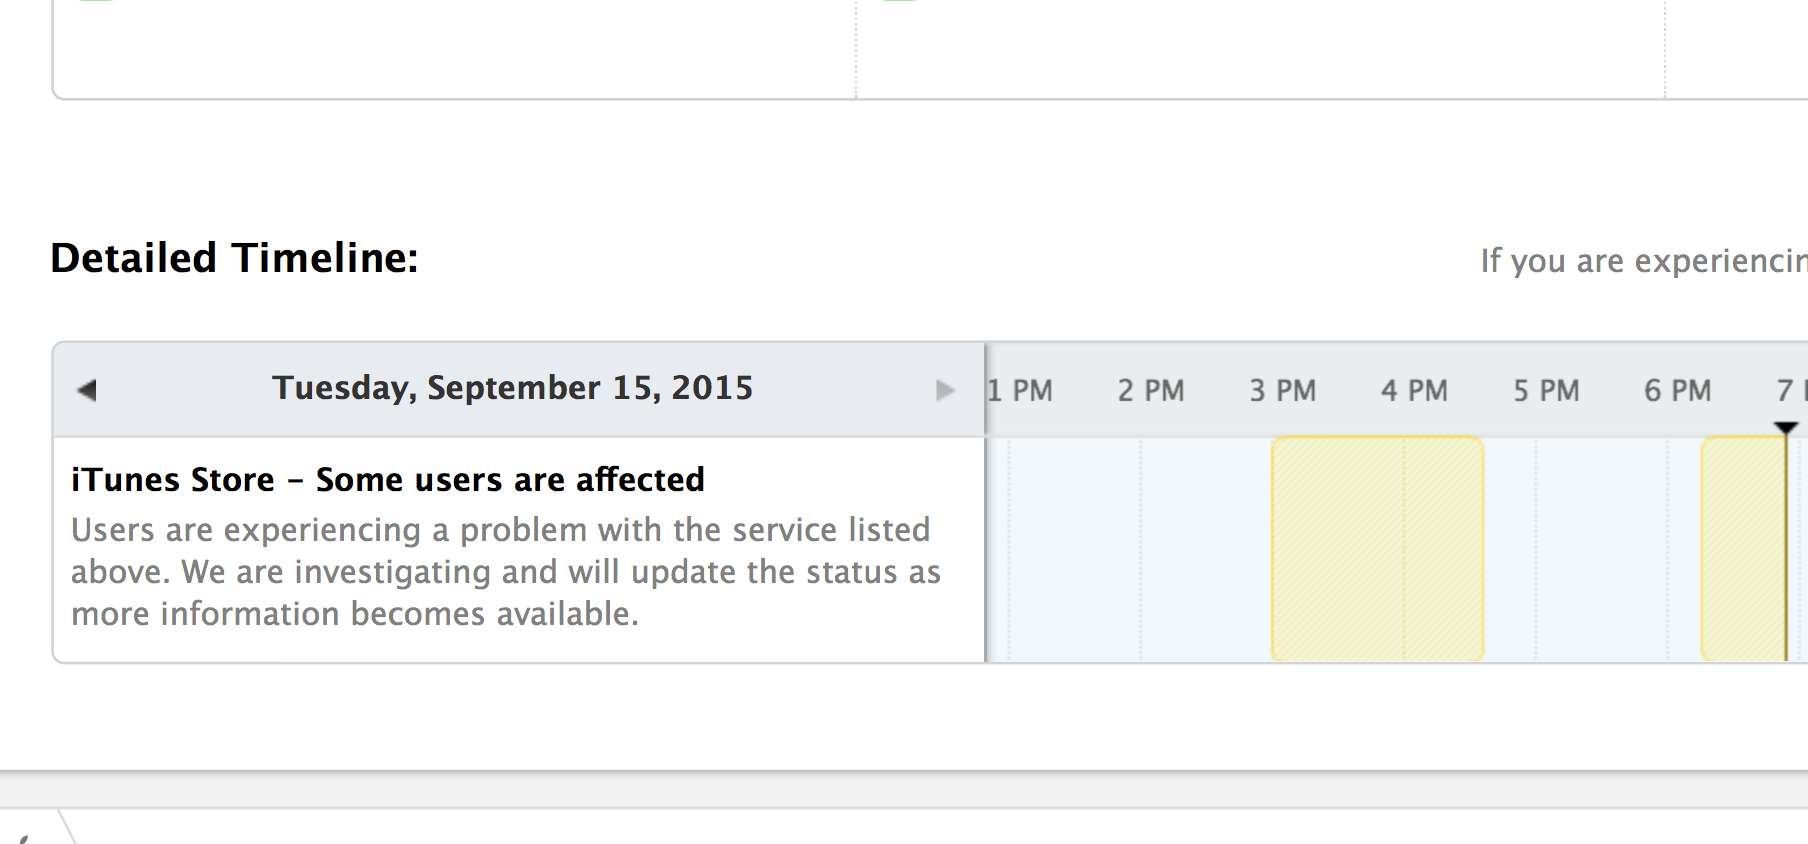Select the yellow outage block near 7 PM

tap(1743, 548)
